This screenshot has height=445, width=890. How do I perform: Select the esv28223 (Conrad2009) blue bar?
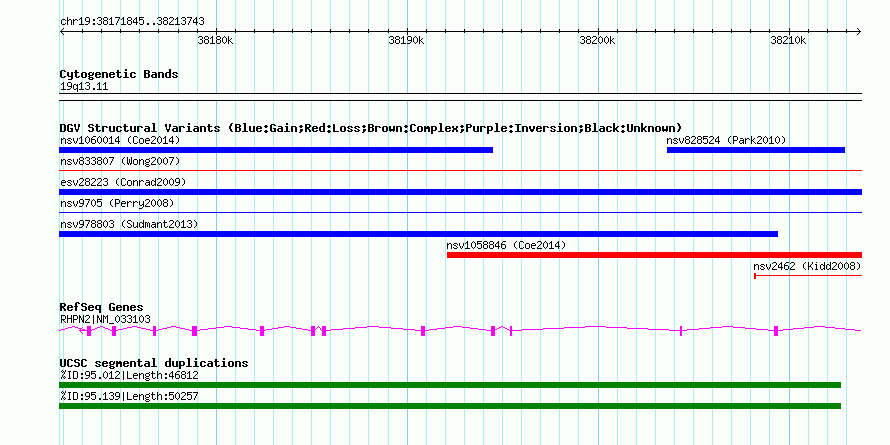460,192
